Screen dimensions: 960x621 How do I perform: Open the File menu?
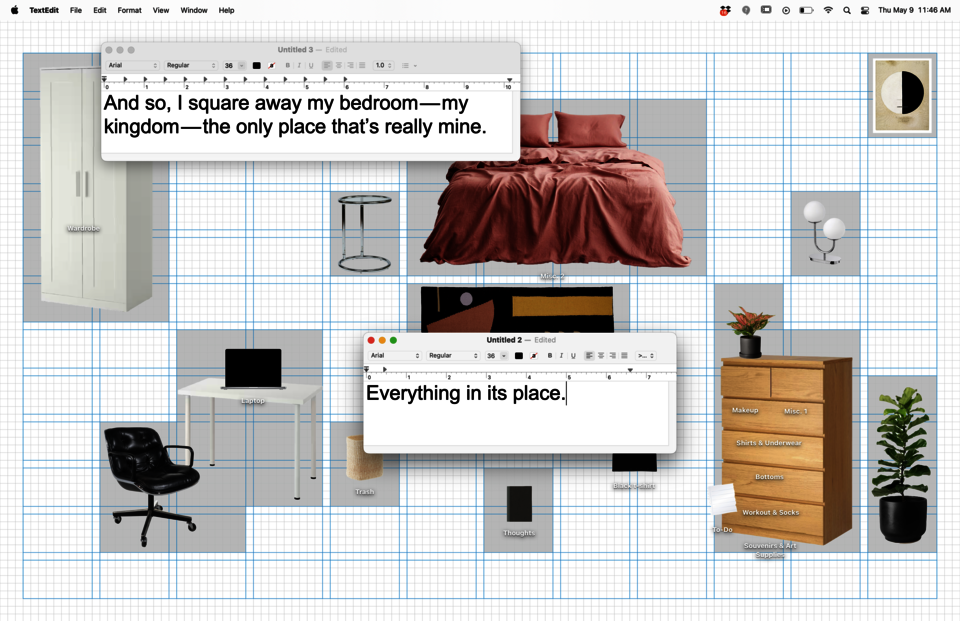tap(76, 10)
